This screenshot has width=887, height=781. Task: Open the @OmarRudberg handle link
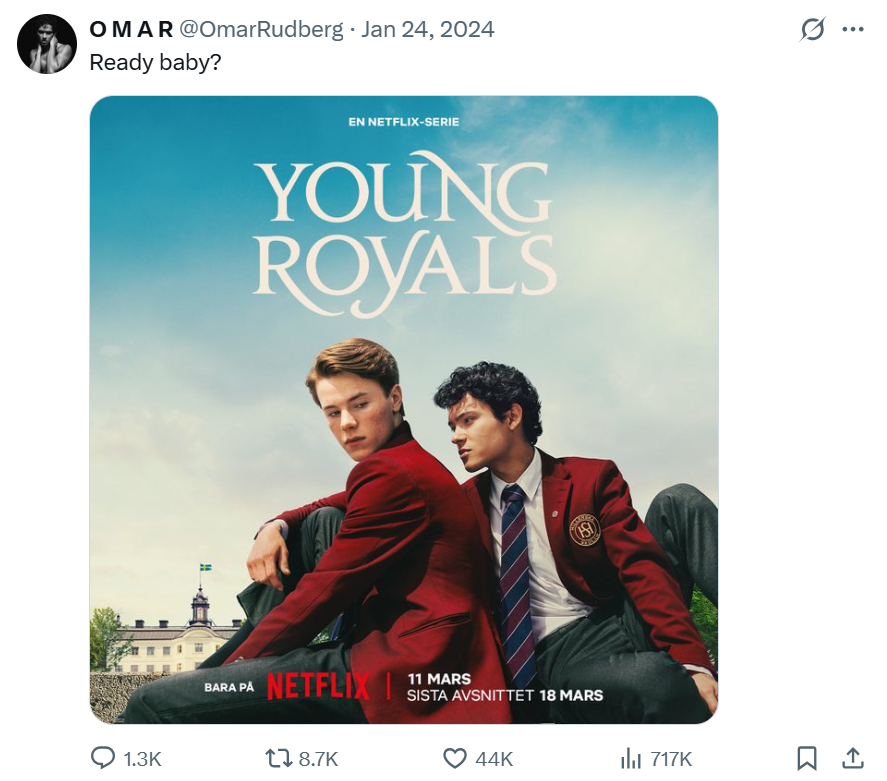[260, 30]
